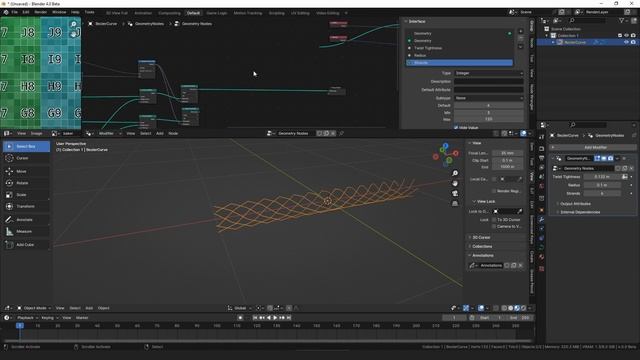The width and height of the screenshot is (640, 360).
Task: Open the outliner filter funnel icon
Action: coord(622,20)
